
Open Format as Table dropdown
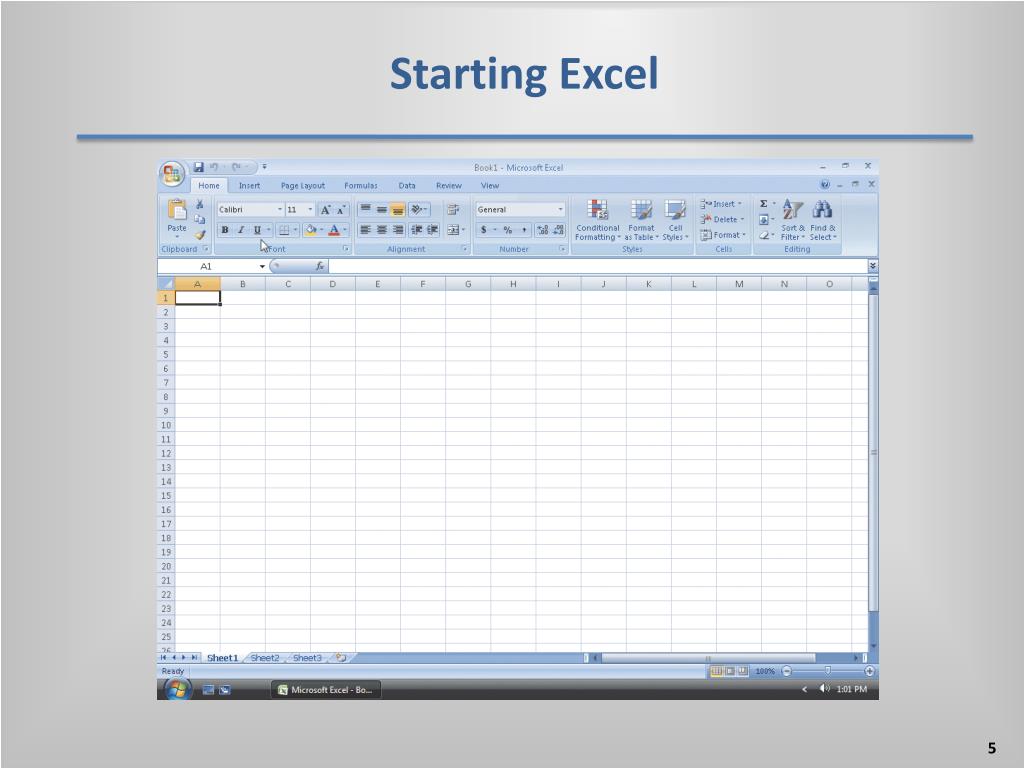tap(641, 220)
